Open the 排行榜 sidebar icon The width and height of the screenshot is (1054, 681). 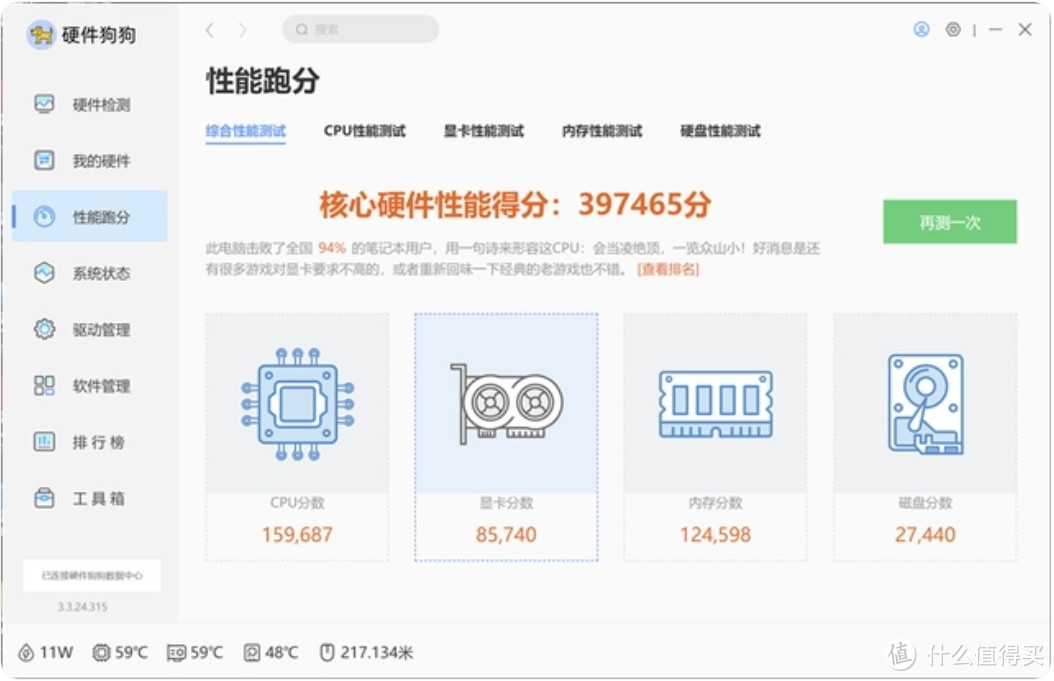pyautogui.click(x=44, y=442)
